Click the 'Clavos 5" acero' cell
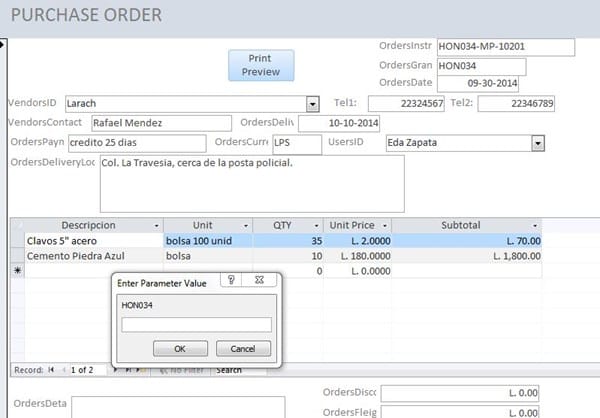Screen dimensions: 600x418 pos(94,241)
